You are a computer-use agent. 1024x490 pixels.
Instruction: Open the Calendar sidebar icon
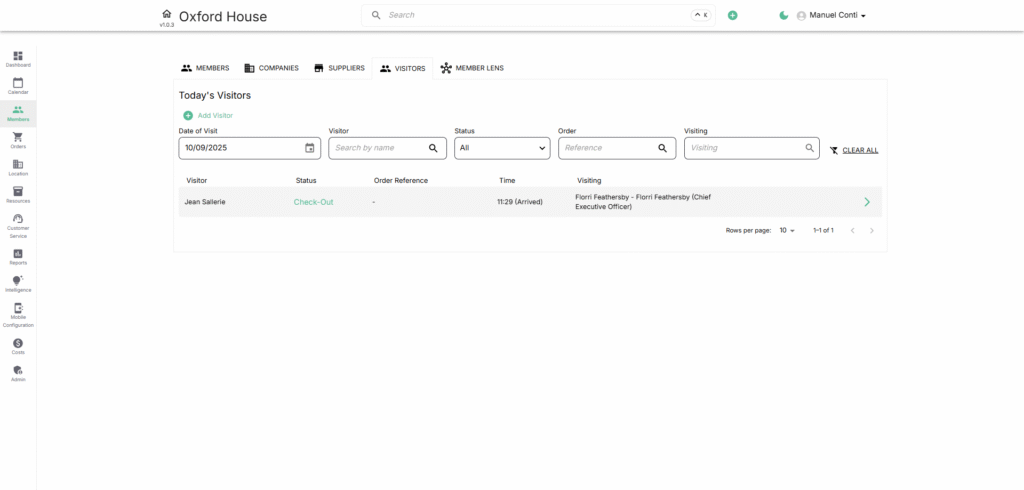18,85
